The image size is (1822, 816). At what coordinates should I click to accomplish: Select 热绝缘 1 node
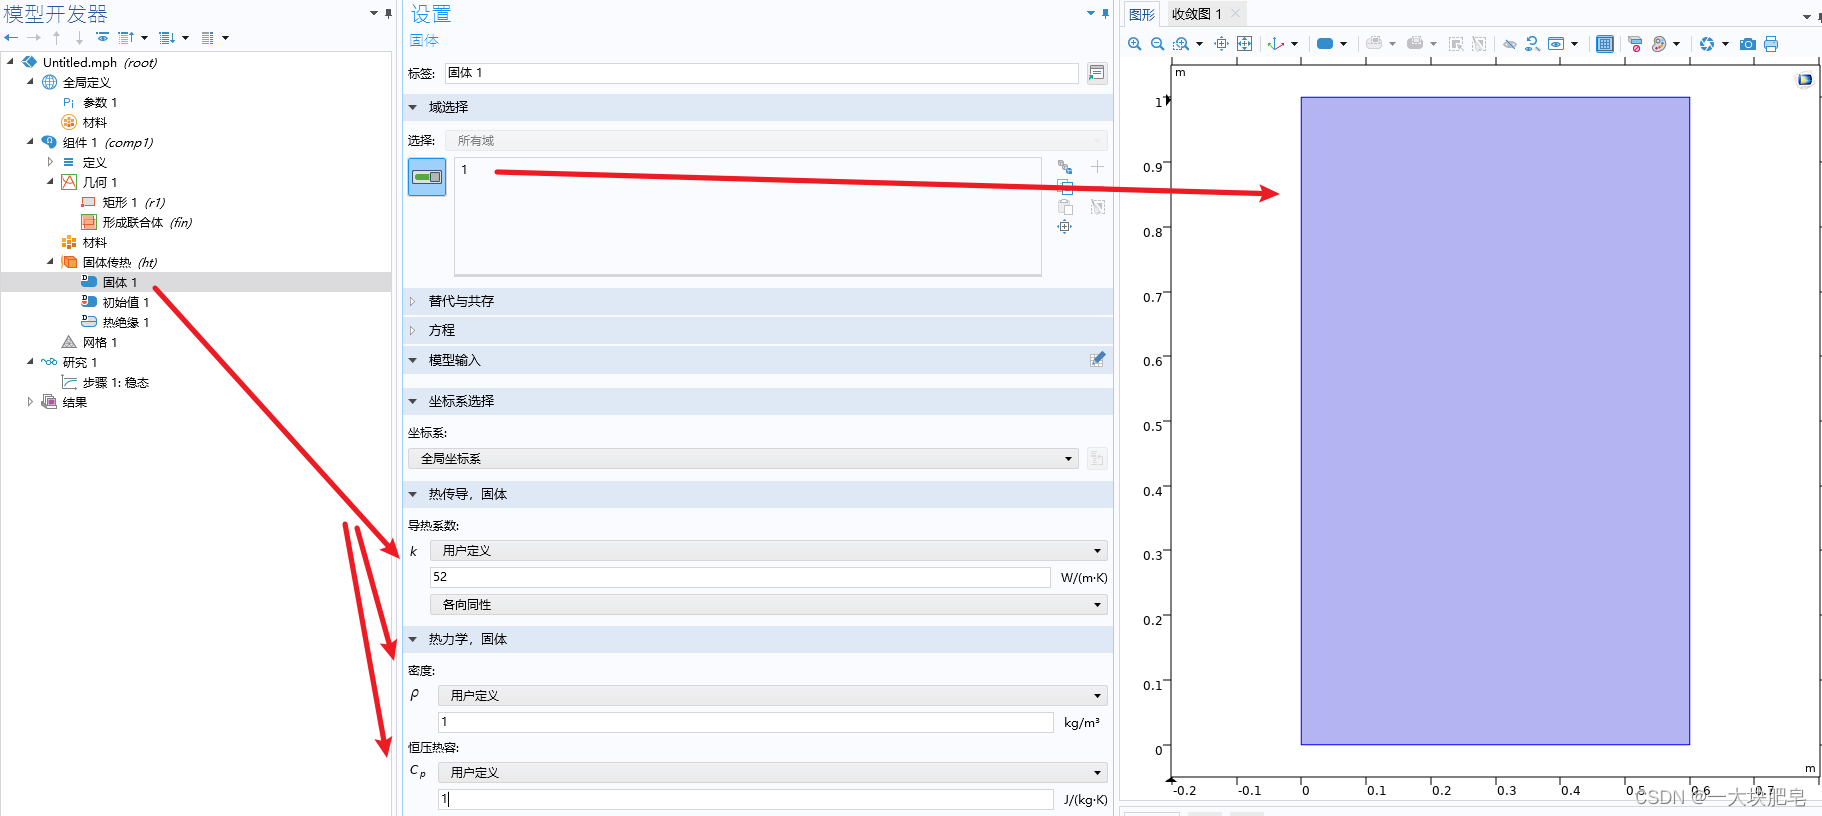125,323
